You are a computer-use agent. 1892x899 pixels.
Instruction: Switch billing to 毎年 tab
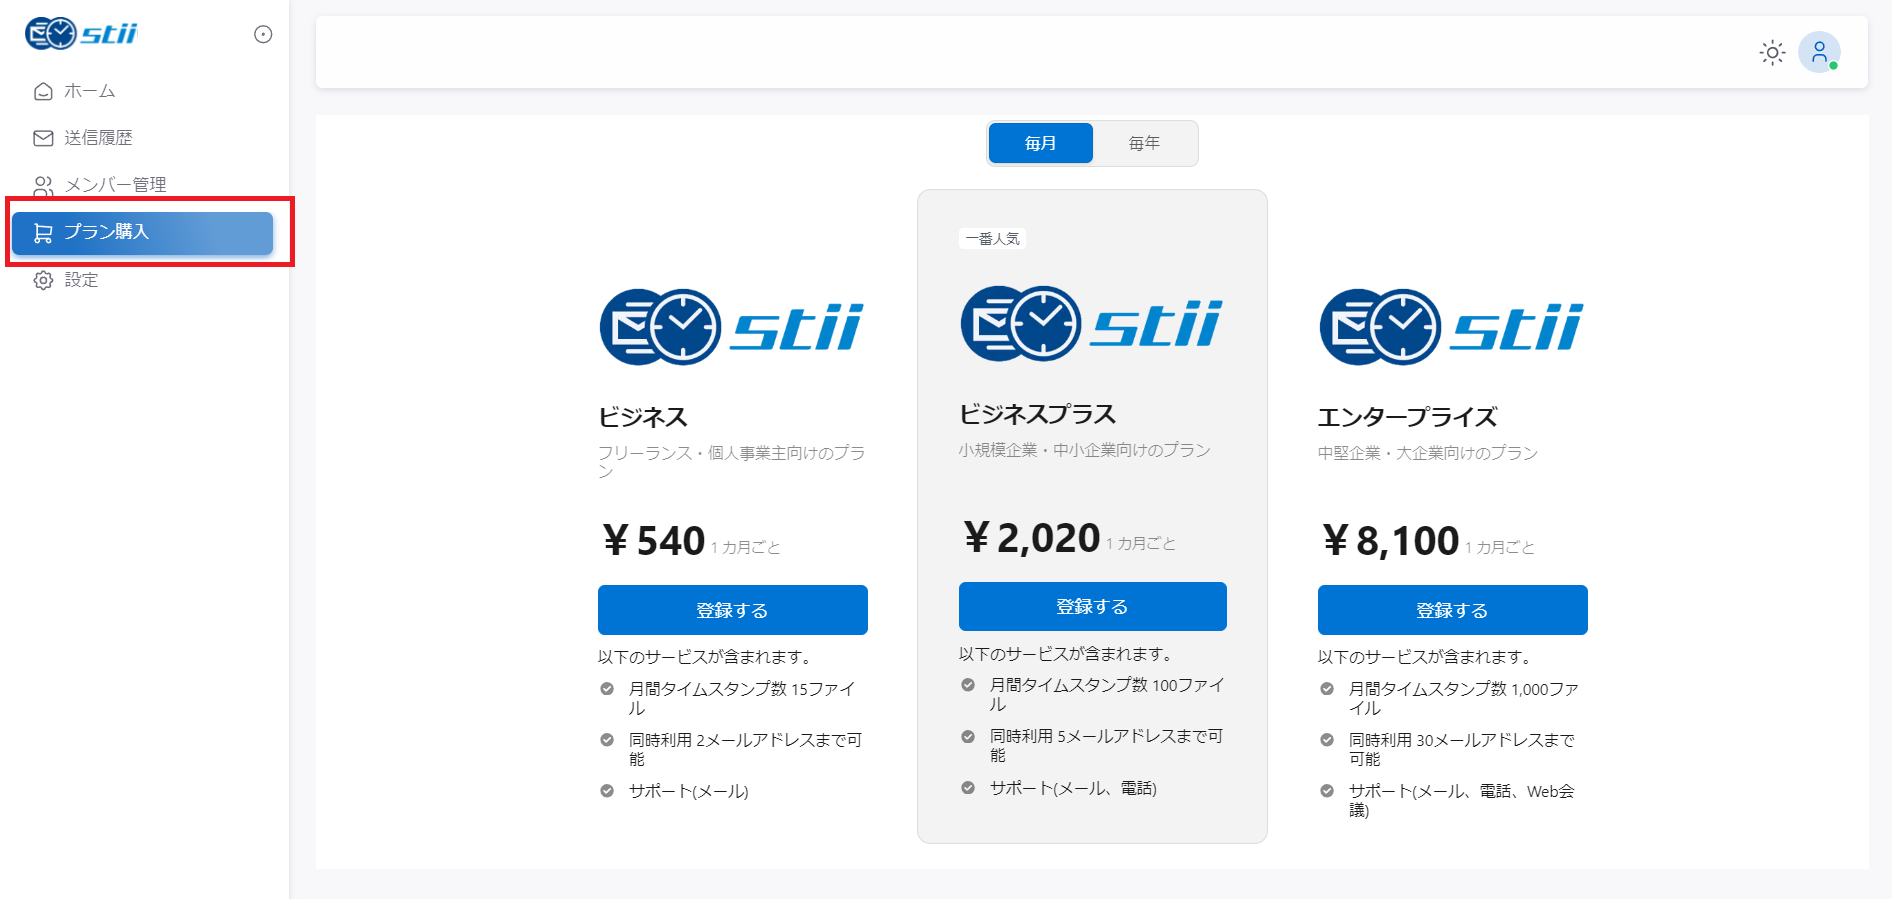1144,143
